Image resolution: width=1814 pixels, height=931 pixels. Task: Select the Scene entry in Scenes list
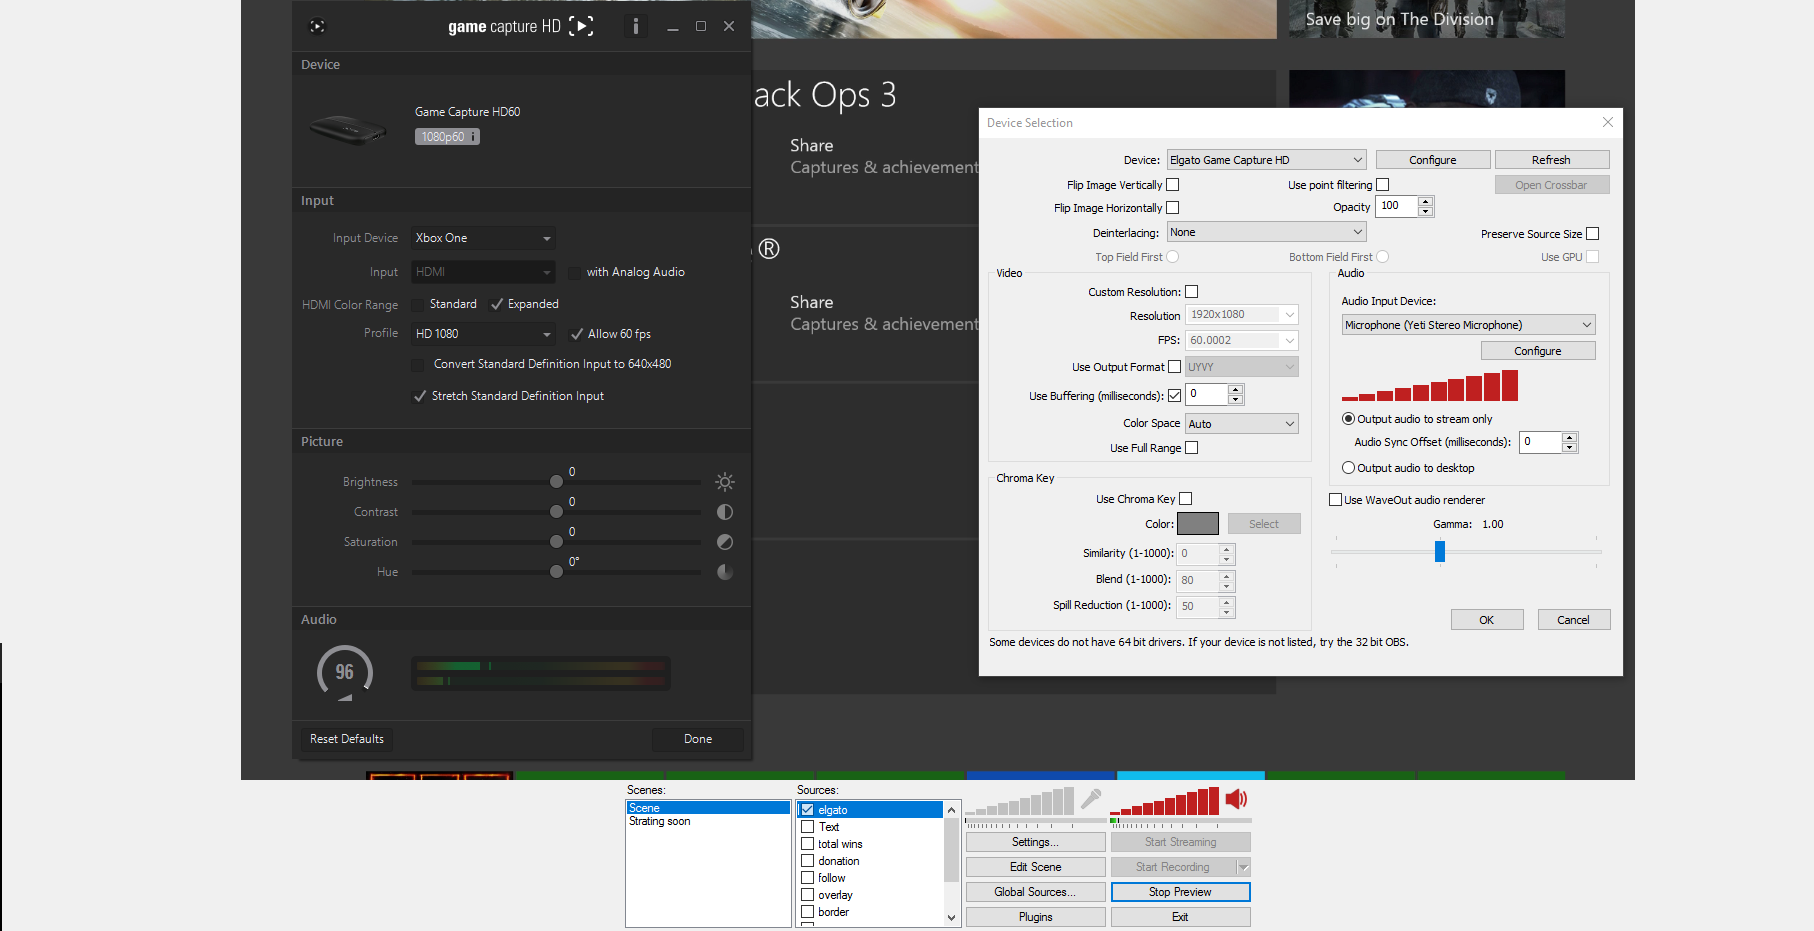pyautogui.click(x=708, y=808)
